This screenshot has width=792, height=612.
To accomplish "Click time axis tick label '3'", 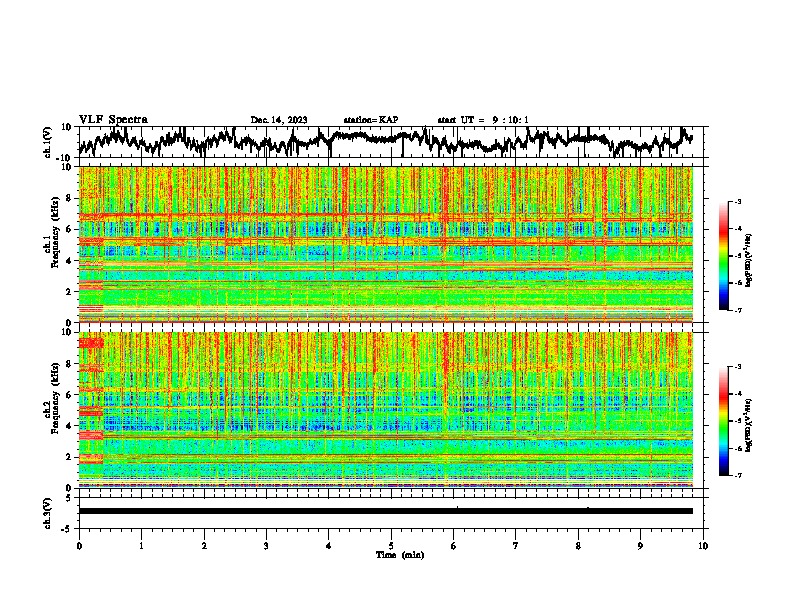I will coord(266,546).
